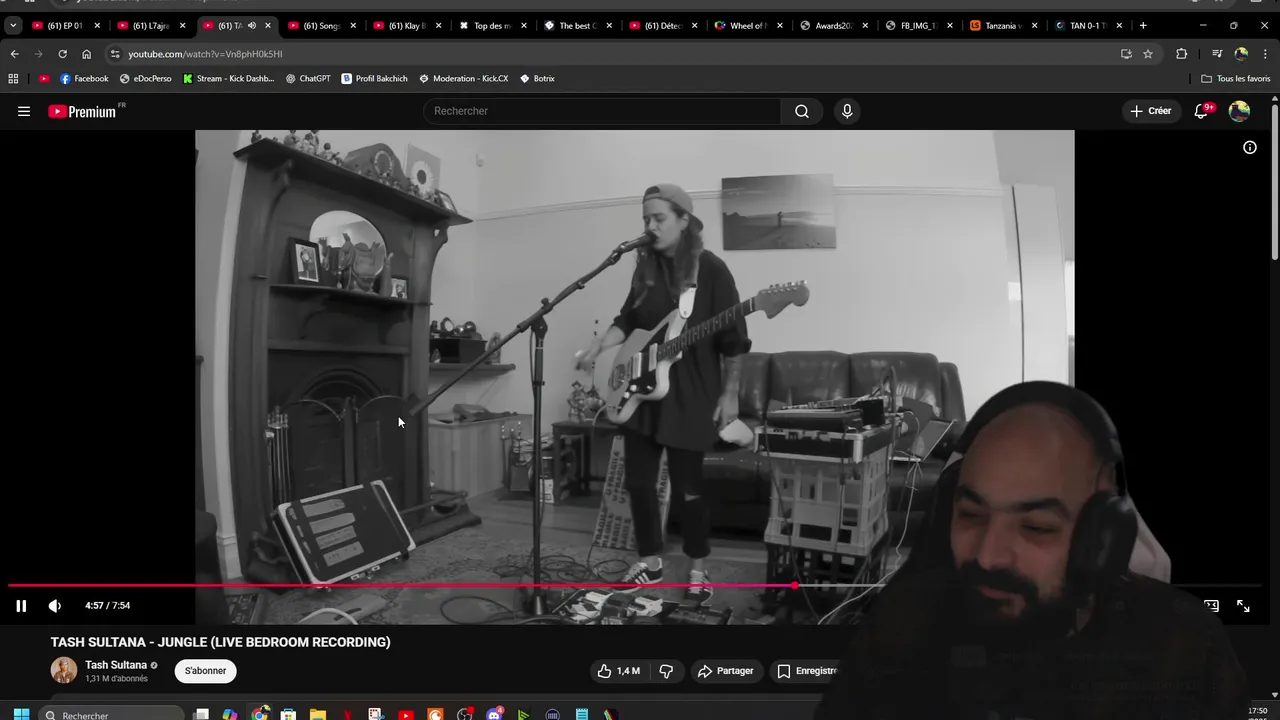
Task: Open the YouTube account avatar menu
Action: (1239, 111)
